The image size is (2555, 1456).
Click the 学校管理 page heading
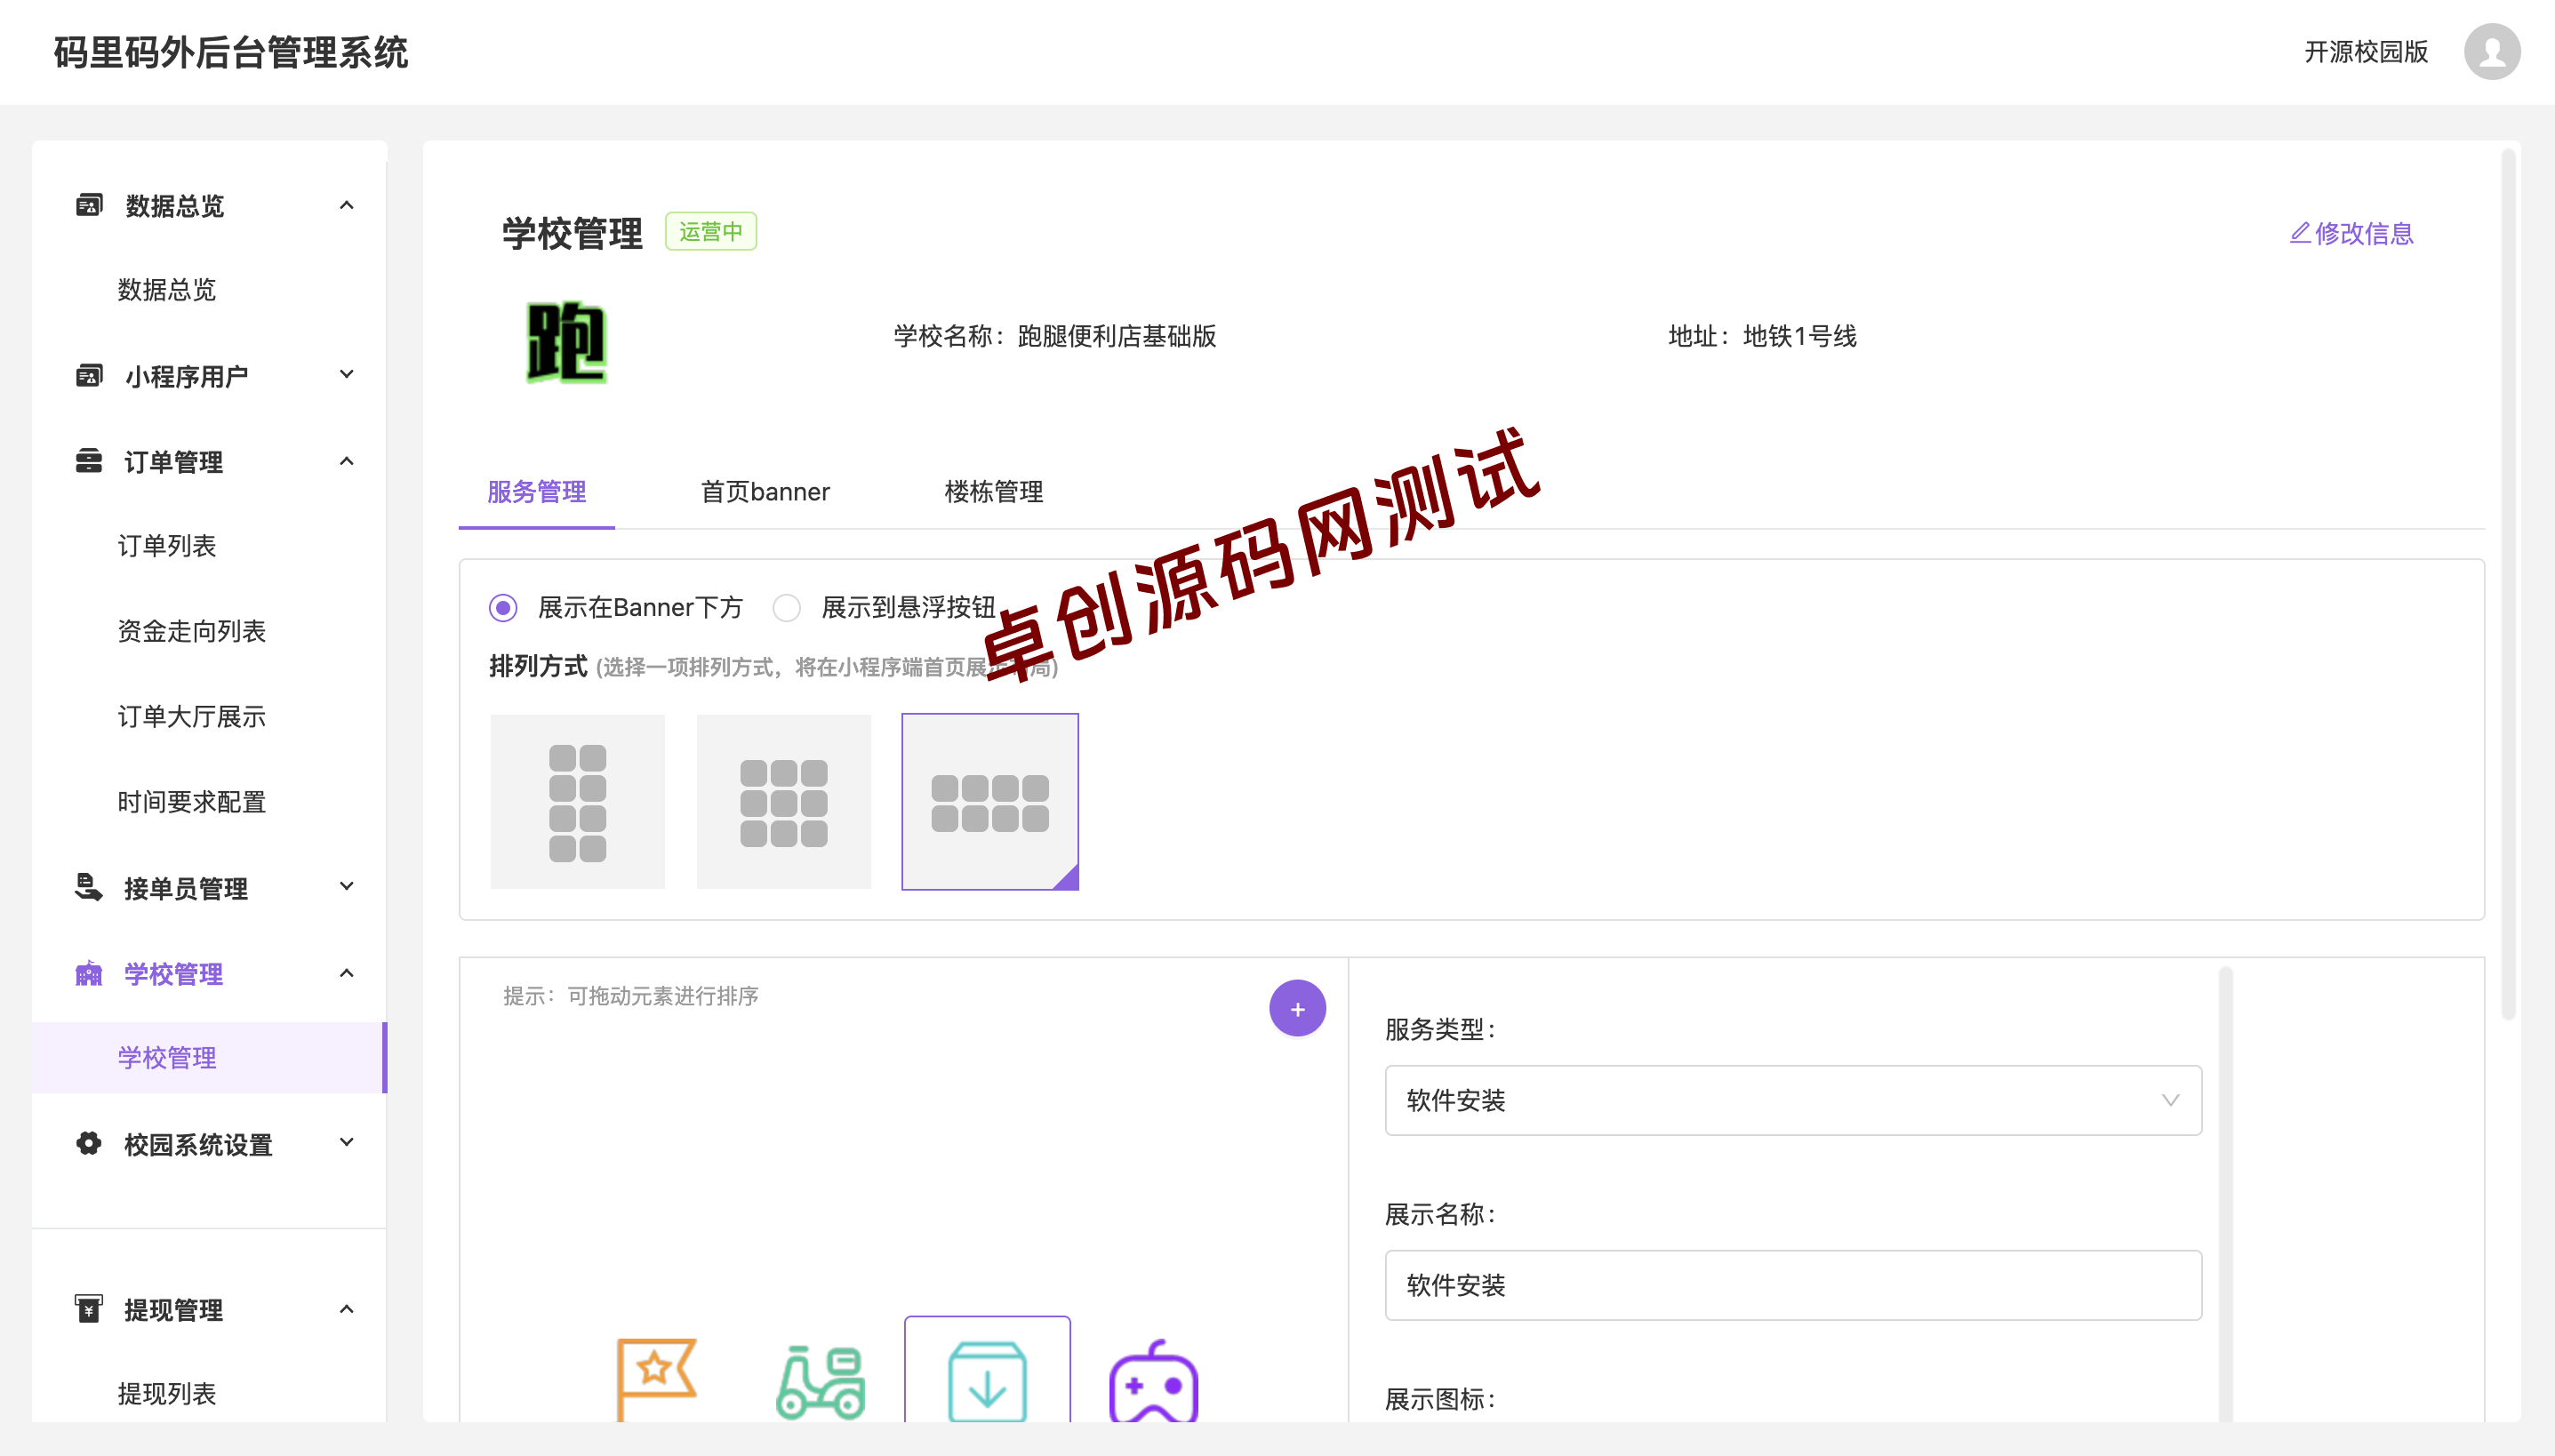click(572, 233)
